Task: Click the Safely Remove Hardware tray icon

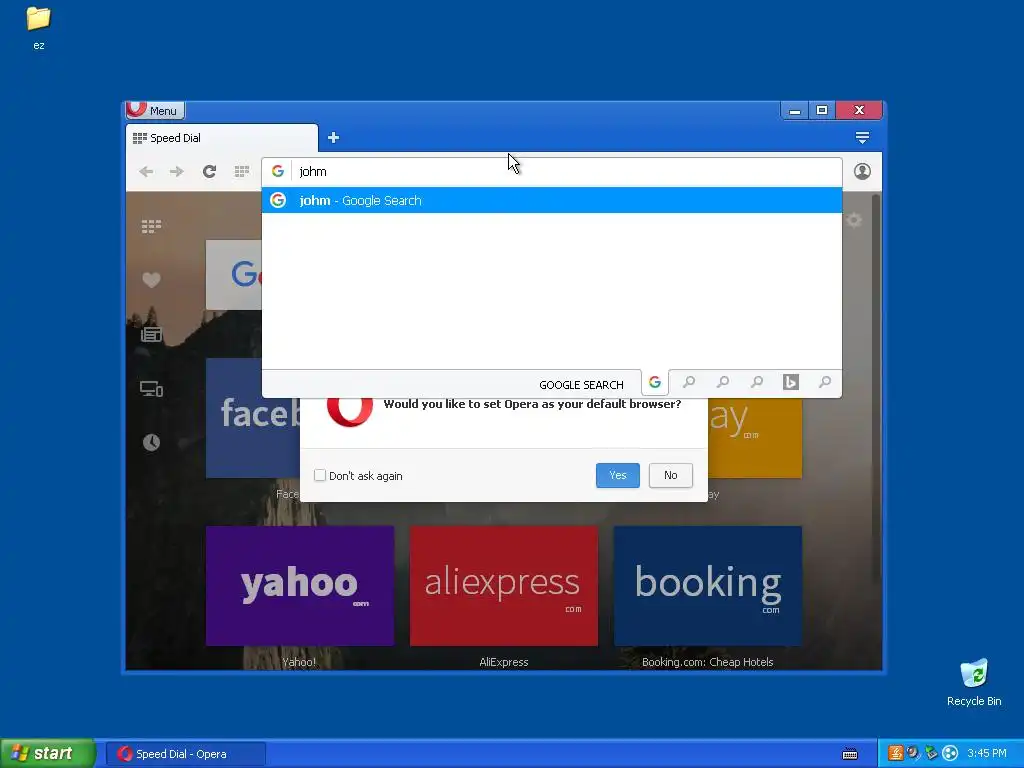Action: point(931,753)
